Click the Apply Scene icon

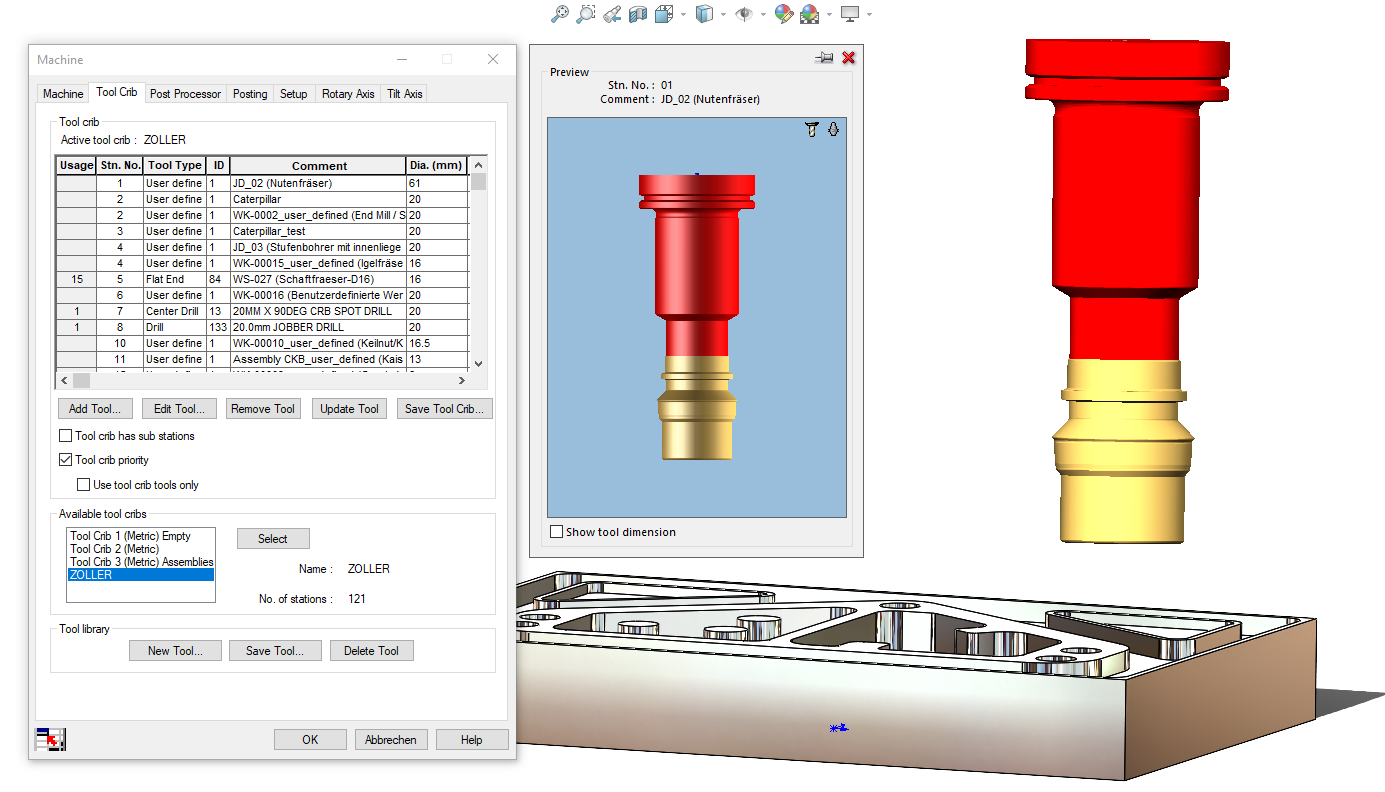coord(810,14)
